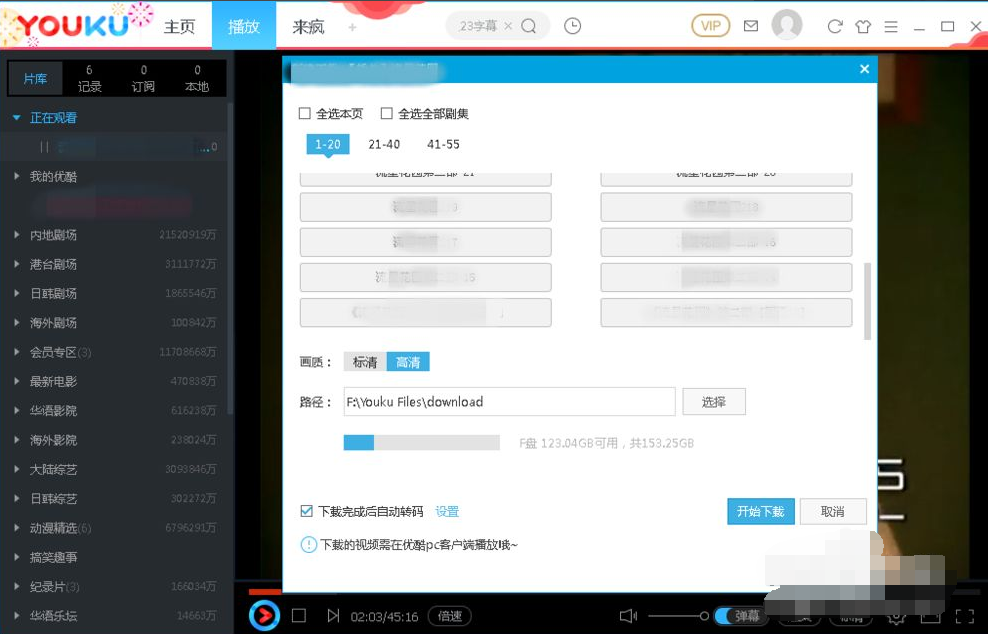Check the 全选本页 checkbox

[x=305, y=114]
